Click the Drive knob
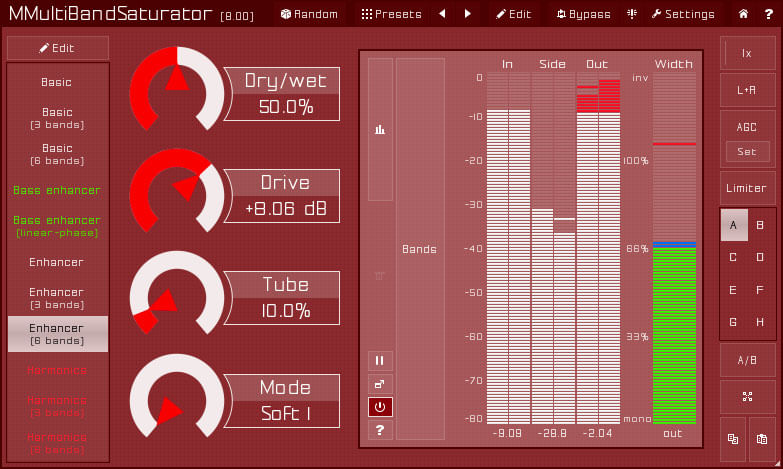The height and width of the screenshot is (469, 783). pyautogui.click(x=177, y=192)
